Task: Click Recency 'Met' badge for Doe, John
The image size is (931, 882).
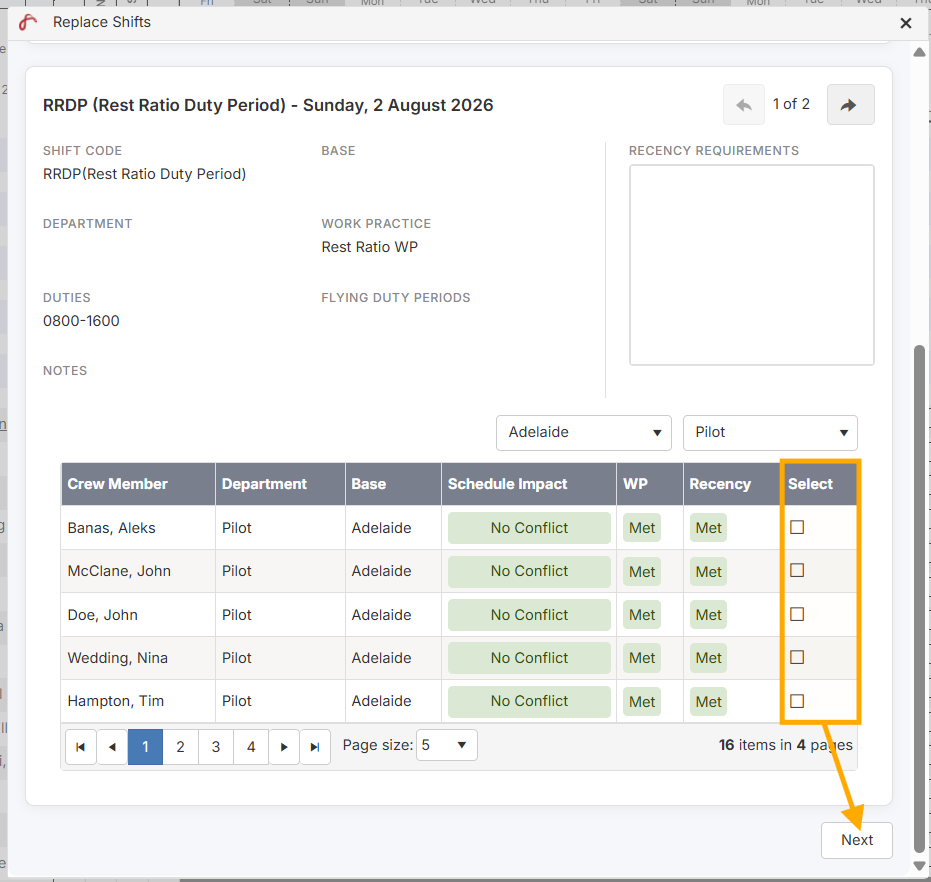Action: (708, 615)
